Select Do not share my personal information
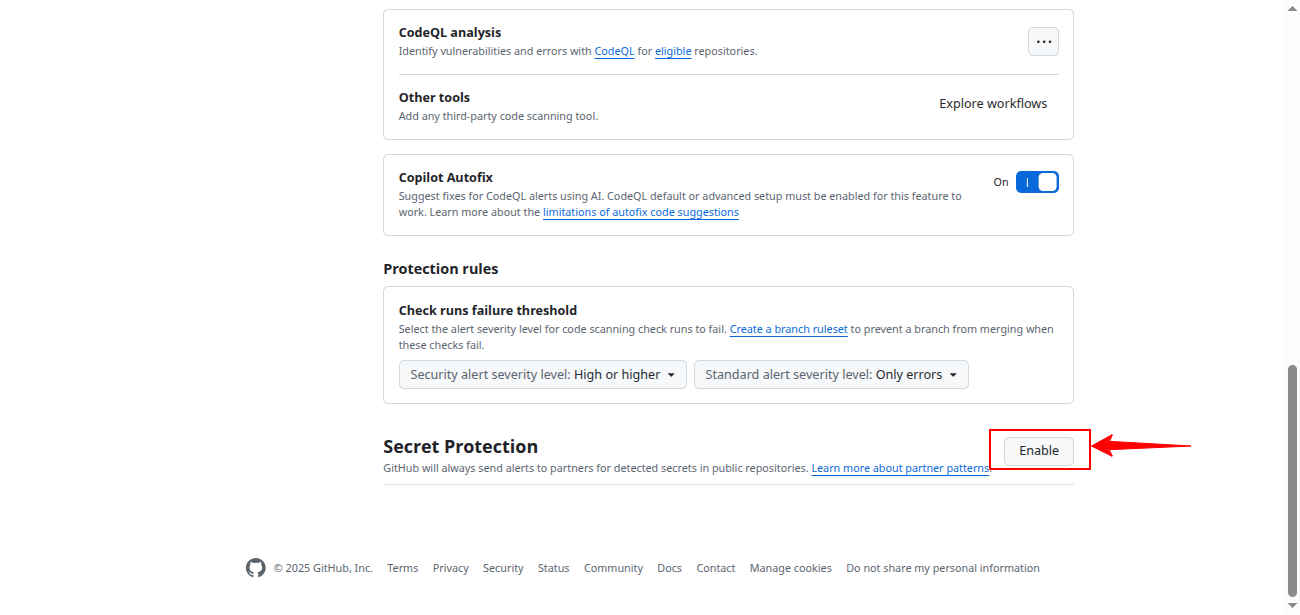1300x615 pixels. [x=942, y=567]
